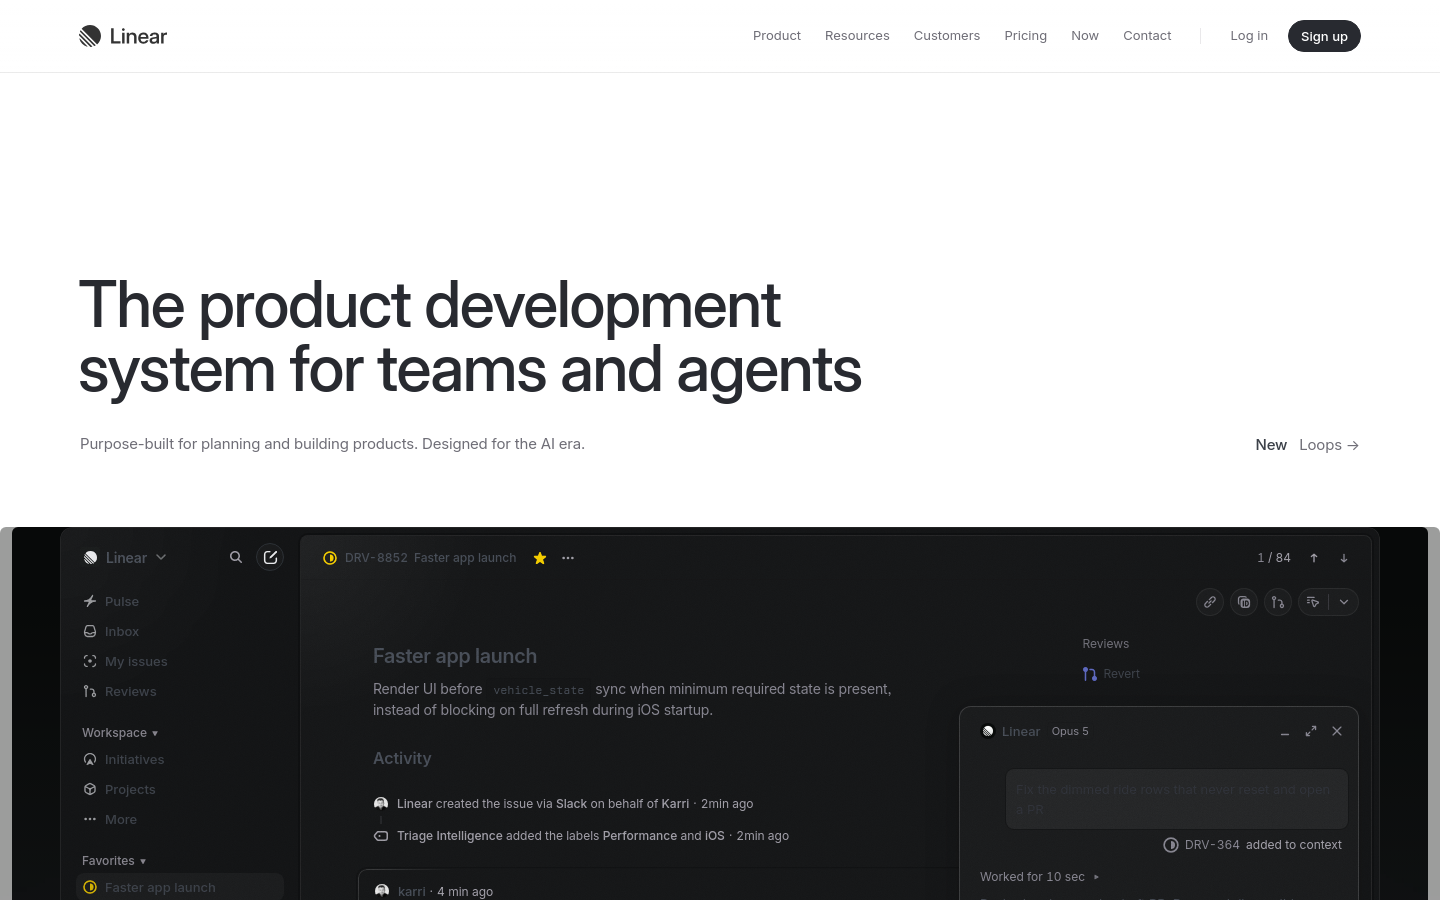This screenshot has height=900, width=1440.
Task: Click the Pulse lightning icon in sidebar
Action: 90,601
